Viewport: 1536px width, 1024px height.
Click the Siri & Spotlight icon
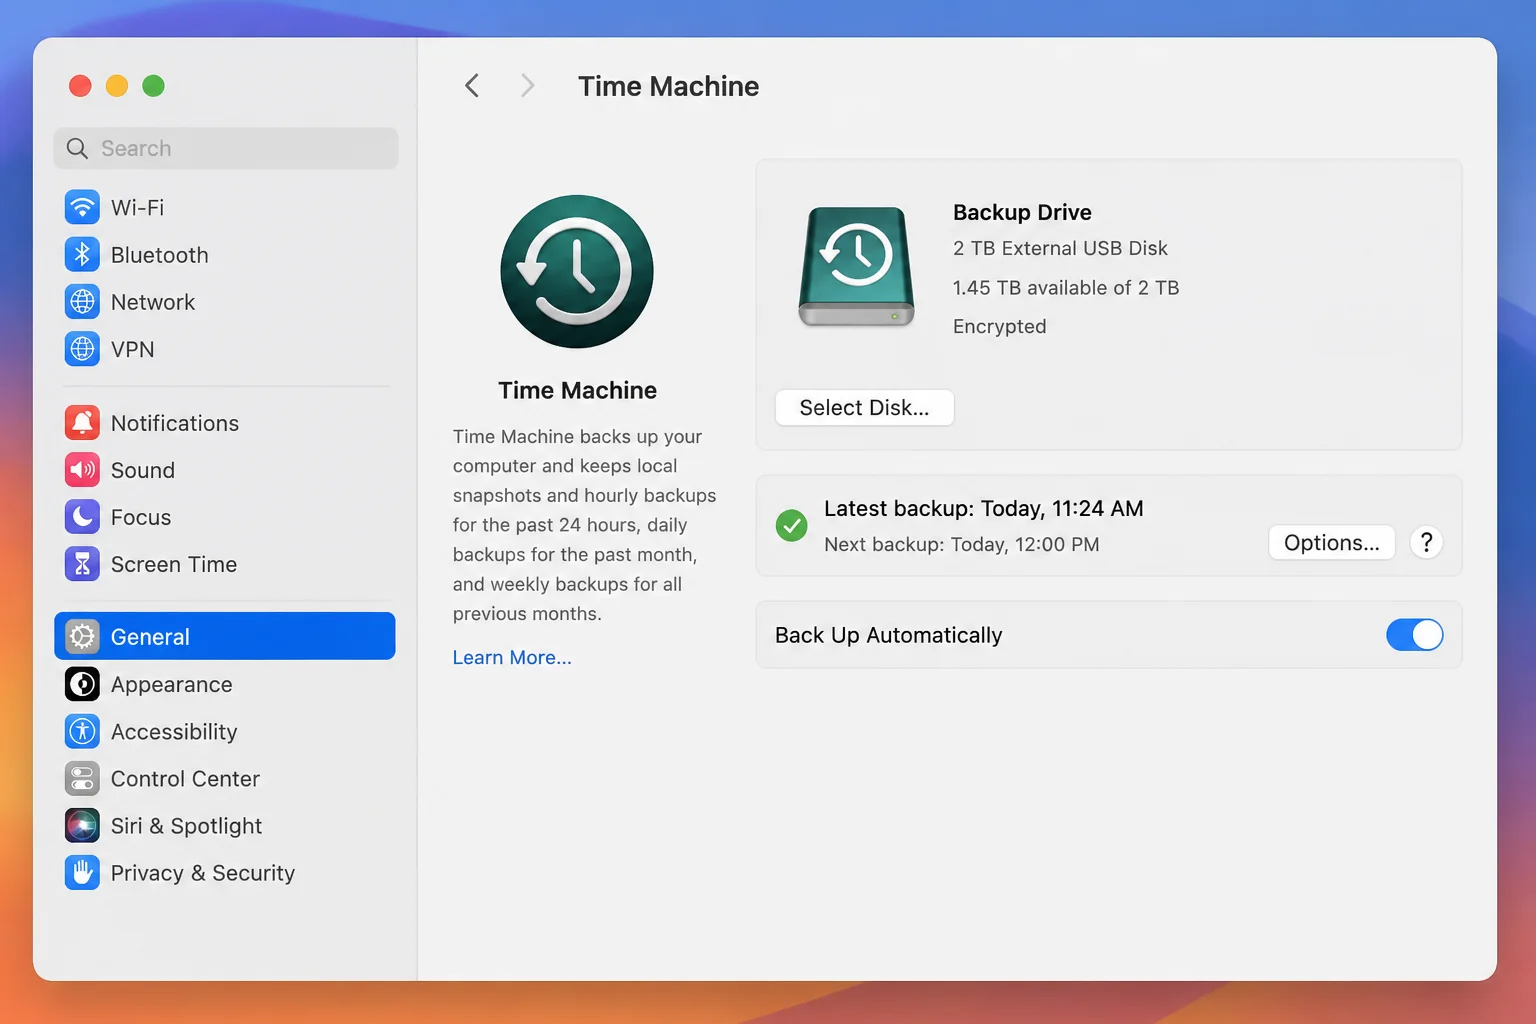tap(82, 825)
